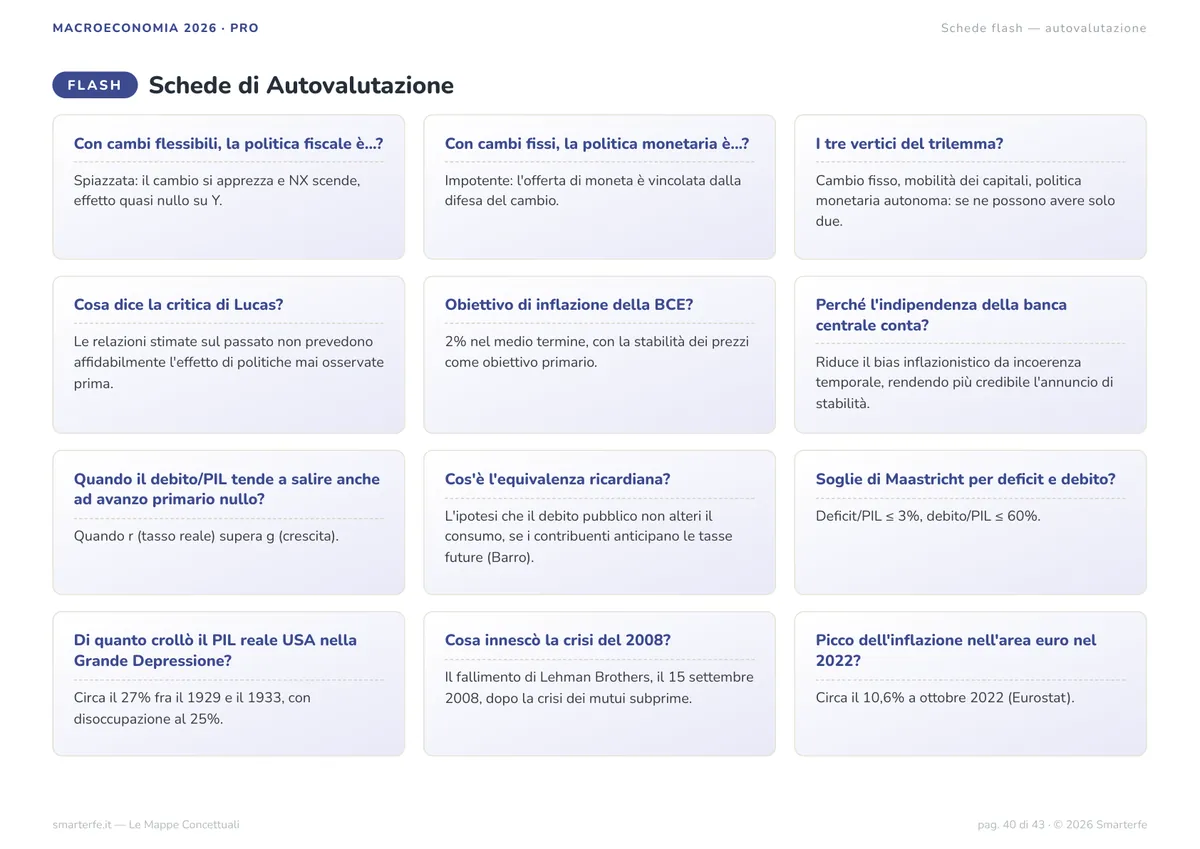The width and height of the screenshot is (1200, 849).
Task: Click the answer "Circa il 10,6% a ottobre 2022 (Eurostat)."
Action: pyautogui.click(x=946, y=697)
